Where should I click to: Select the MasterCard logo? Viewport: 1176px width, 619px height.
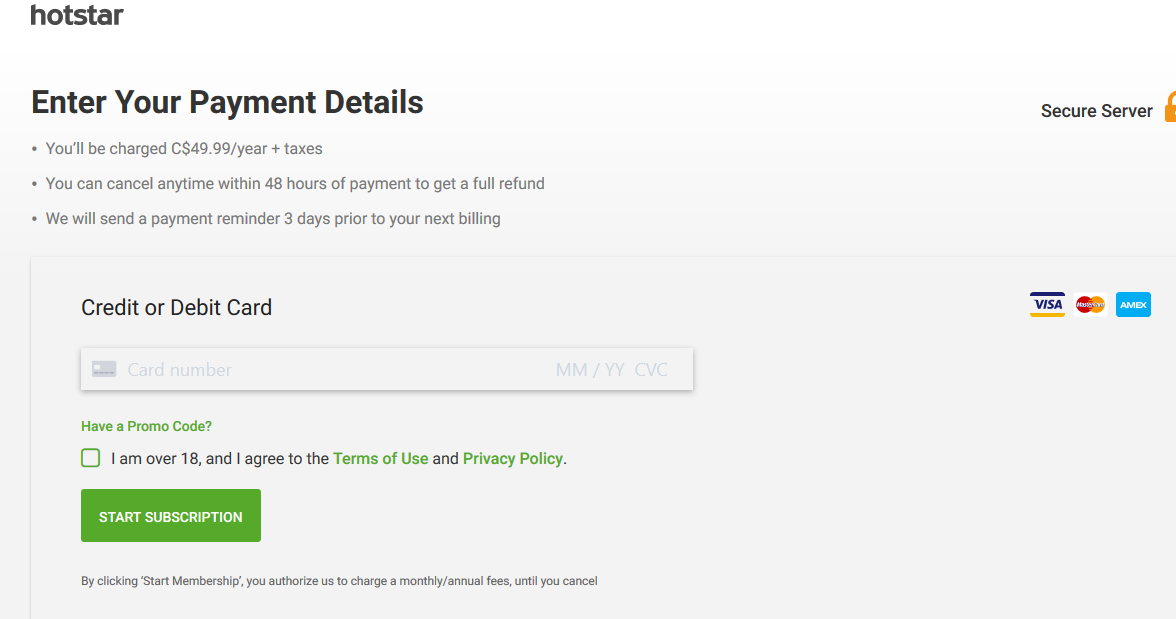click(x=1090, y=305)
